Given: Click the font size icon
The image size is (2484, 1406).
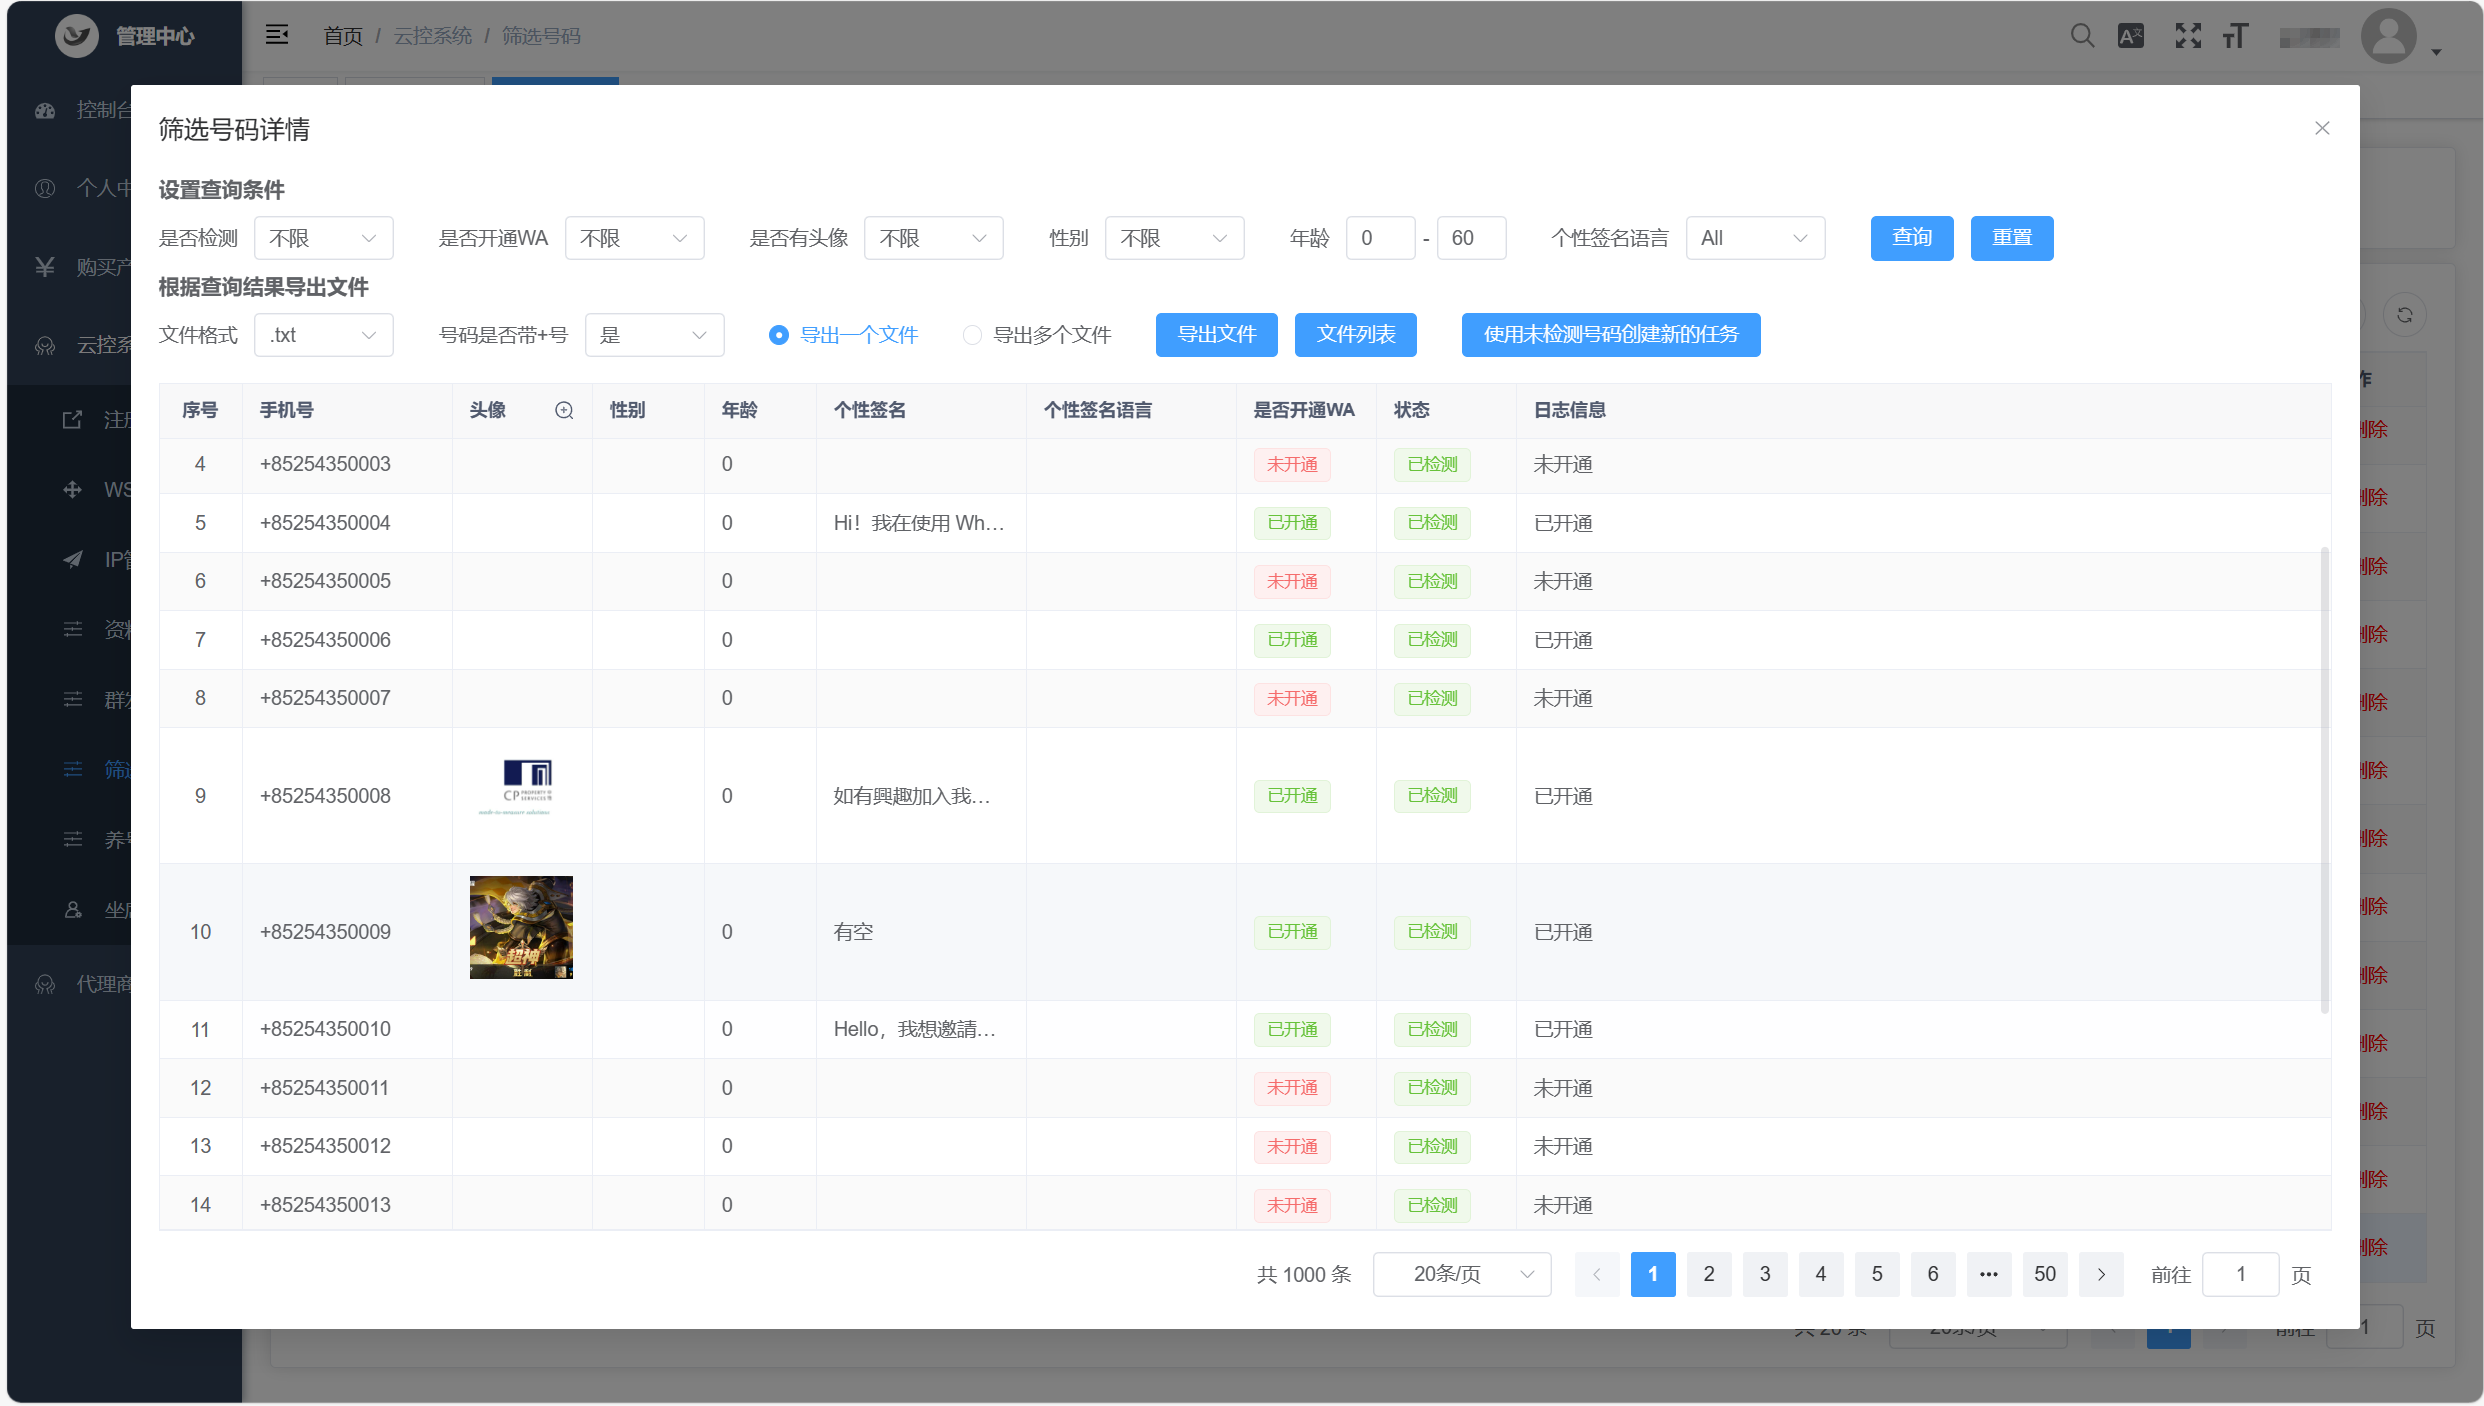Looking at the screenshot, I should click(x=2236, y=36).
